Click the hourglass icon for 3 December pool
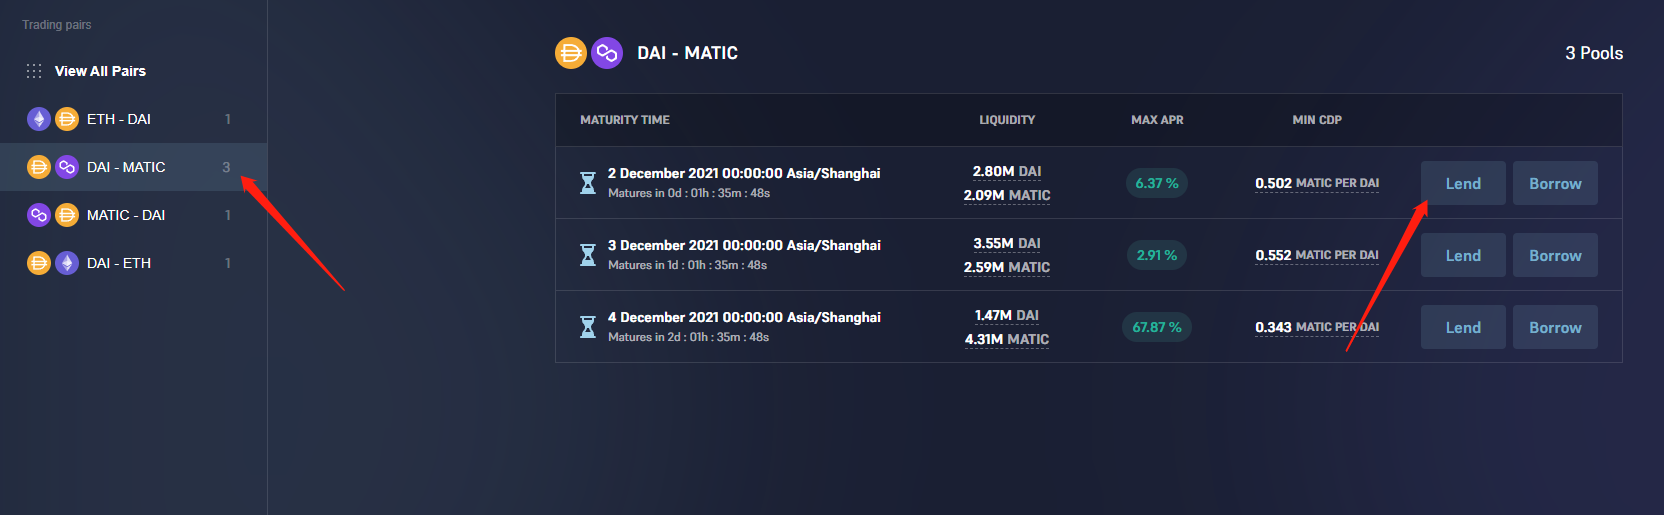 [x=588, y=255]
